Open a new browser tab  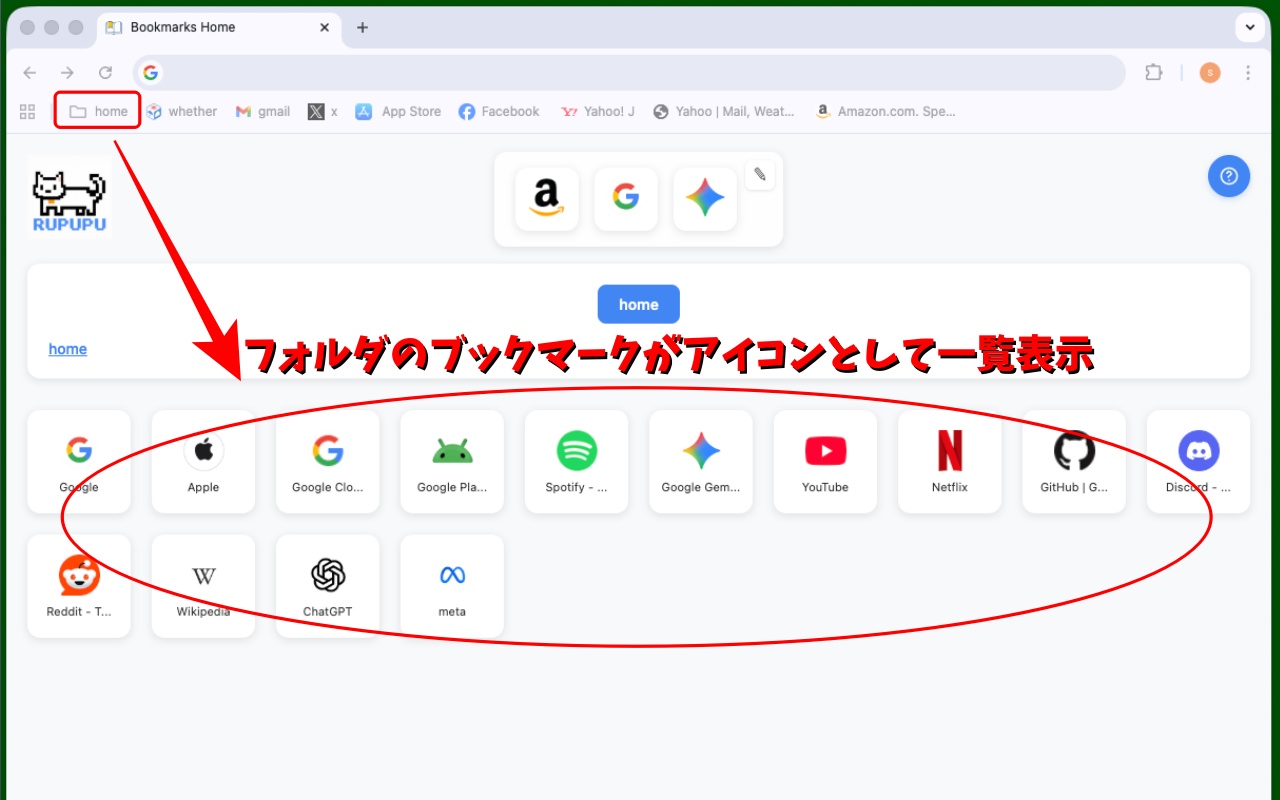coord(362,27)
